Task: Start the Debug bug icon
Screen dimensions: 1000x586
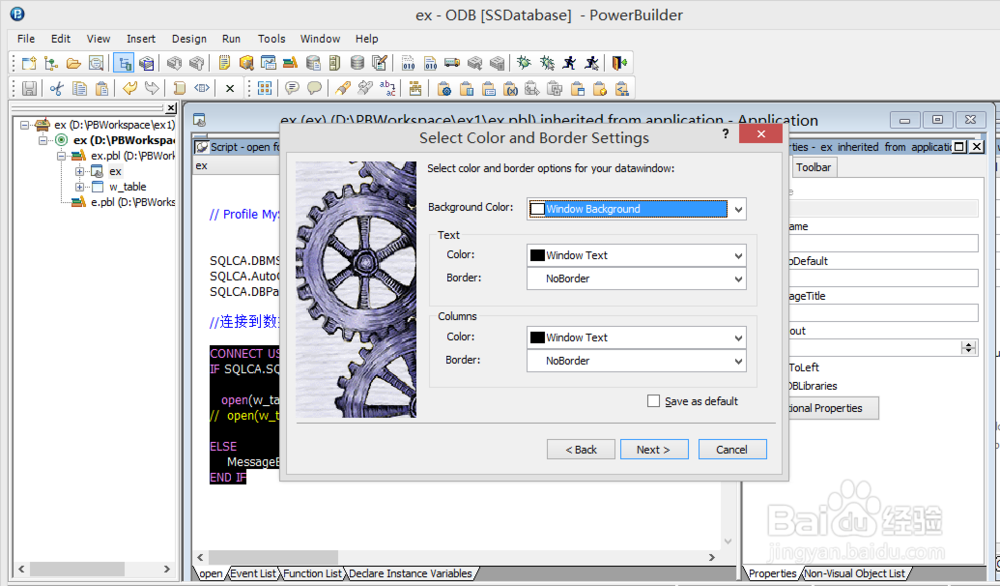Action: coord(524,62)
